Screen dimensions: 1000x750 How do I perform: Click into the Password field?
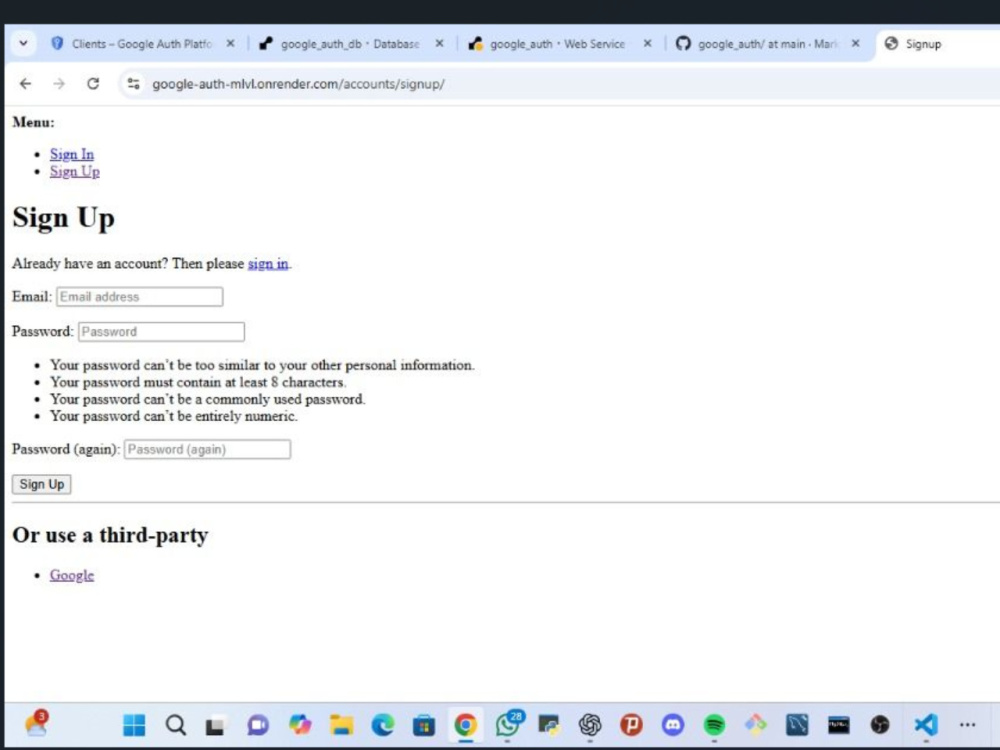pos(161,332)
